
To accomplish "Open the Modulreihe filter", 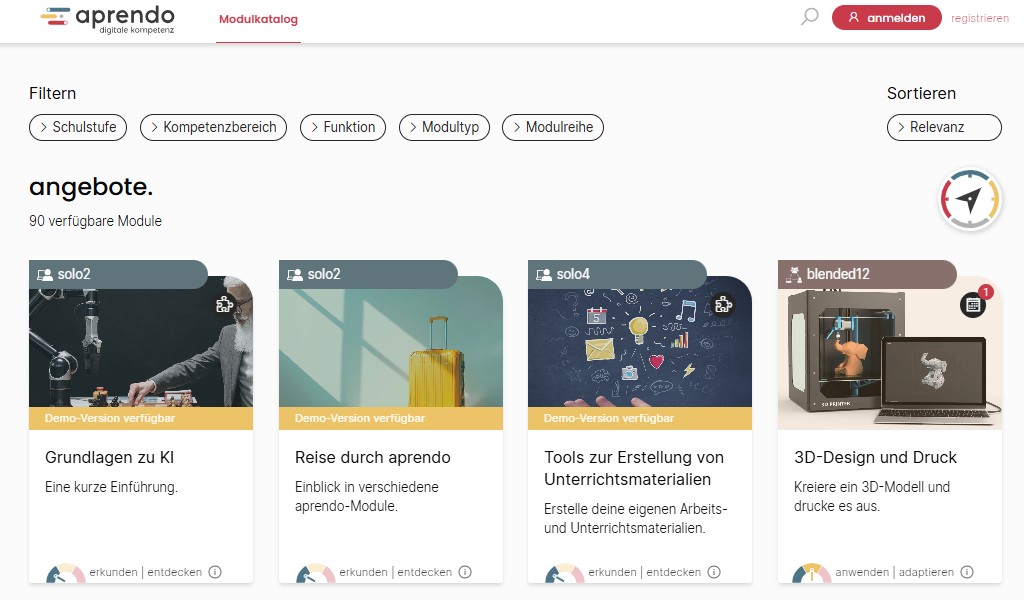I will point(552,127).
